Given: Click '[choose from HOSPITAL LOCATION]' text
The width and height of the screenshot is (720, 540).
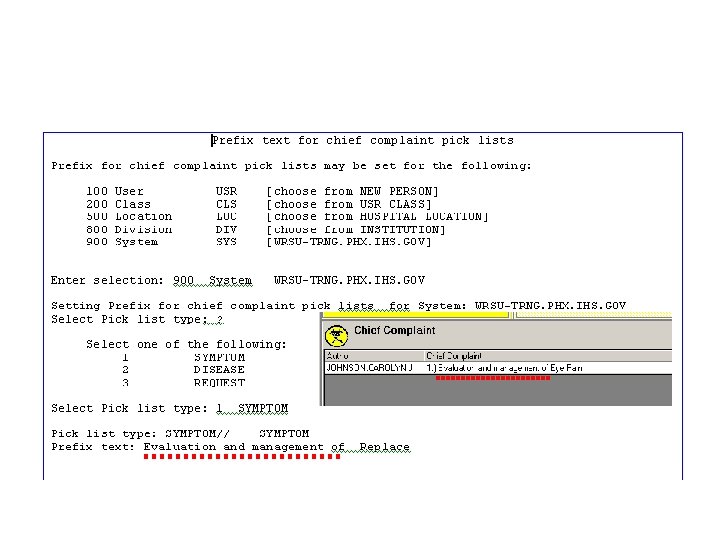Looking at the screenshot, I should point(377,216).
